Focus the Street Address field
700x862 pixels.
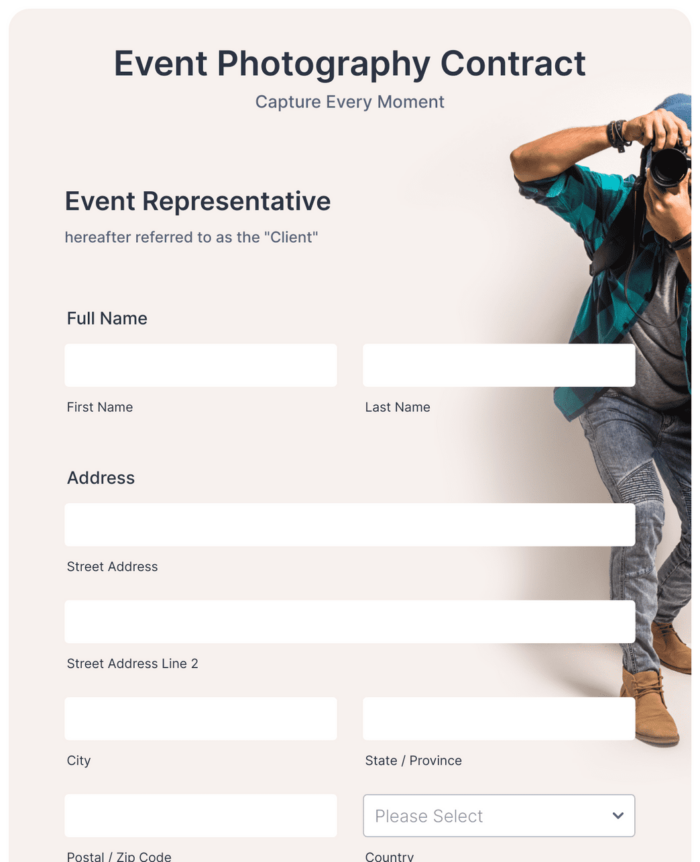pyautogui.click(x=350, y=525)
